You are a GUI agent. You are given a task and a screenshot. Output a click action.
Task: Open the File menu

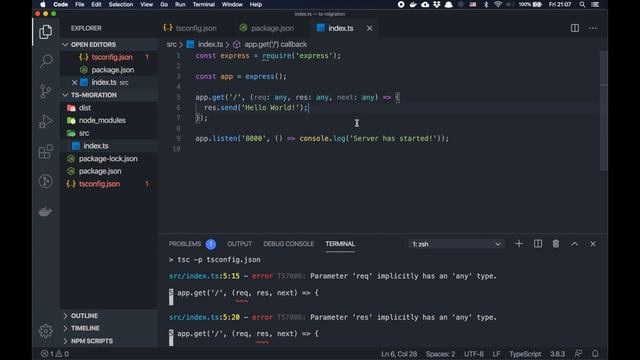point(80,4)
